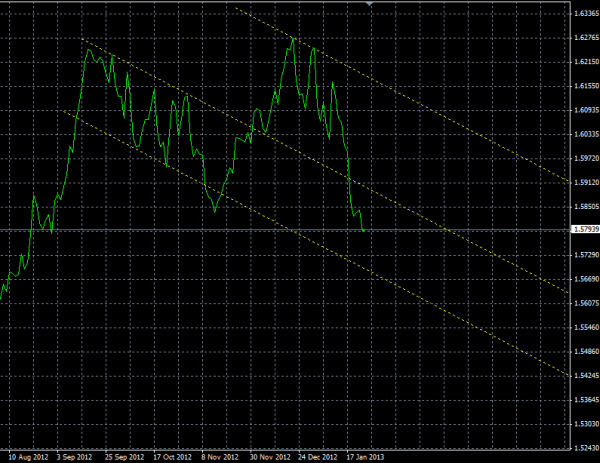Select price label 1.58505

[x=587, y=207]
